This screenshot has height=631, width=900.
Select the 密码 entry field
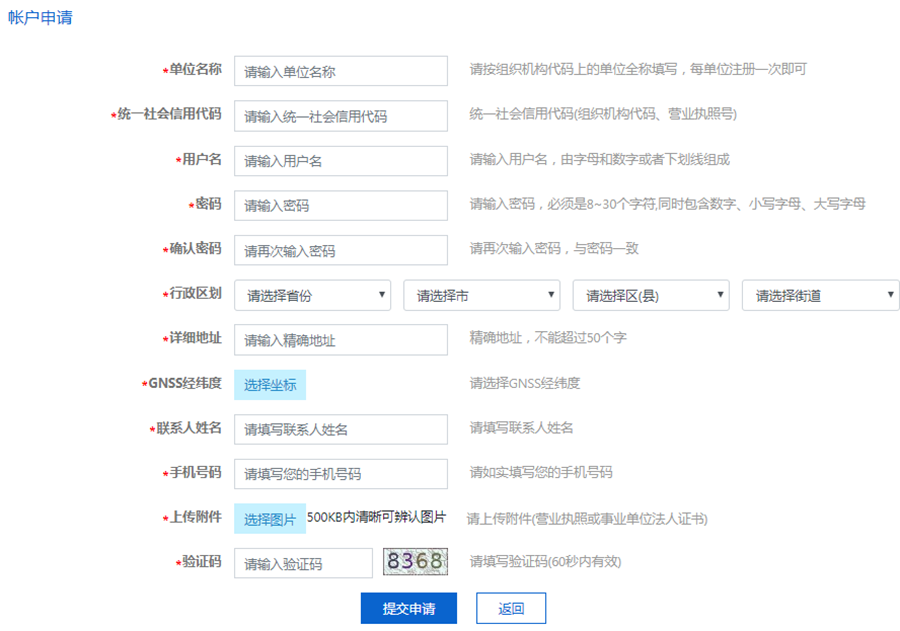coord(340,206)
